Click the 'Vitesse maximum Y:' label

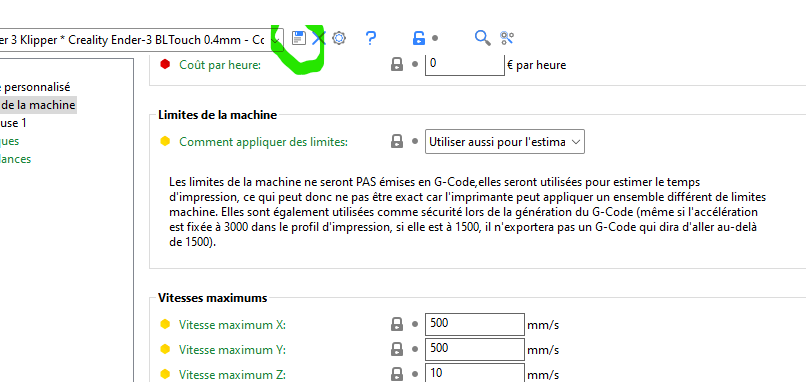232,350
